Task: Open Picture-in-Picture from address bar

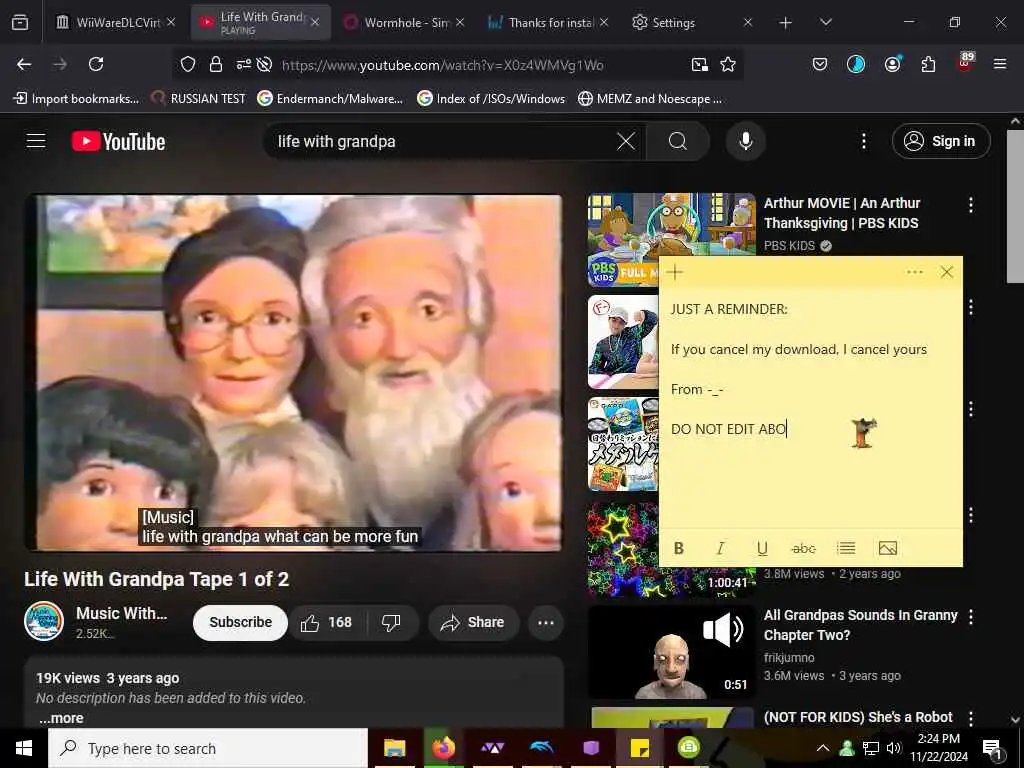Action: coord(699,64)
